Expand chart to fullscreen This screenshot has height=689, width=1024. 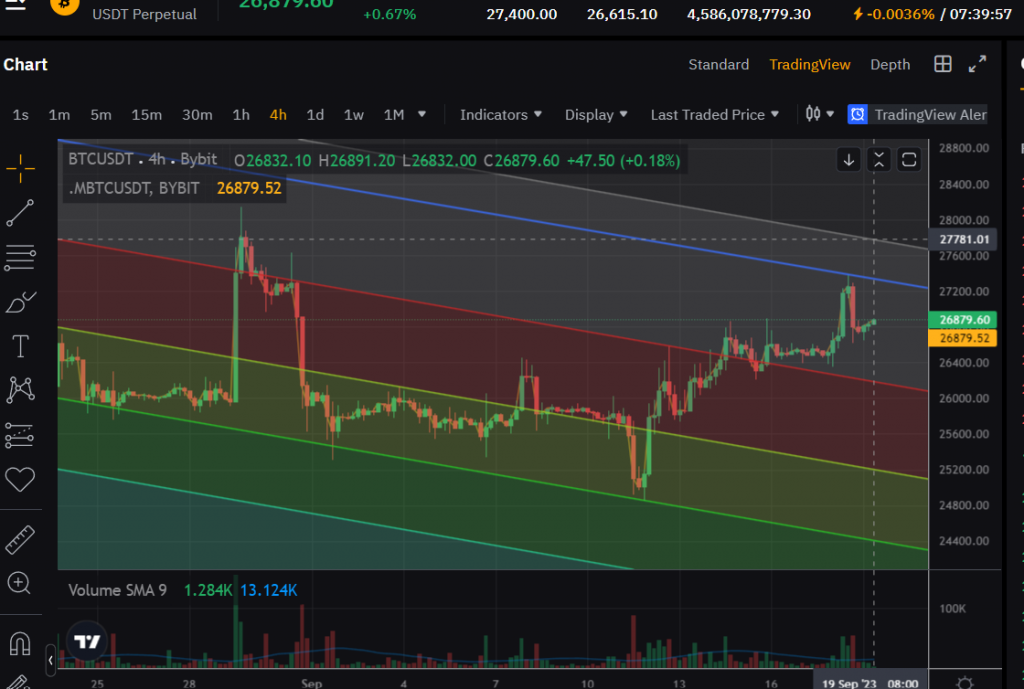tap(977, 64)
